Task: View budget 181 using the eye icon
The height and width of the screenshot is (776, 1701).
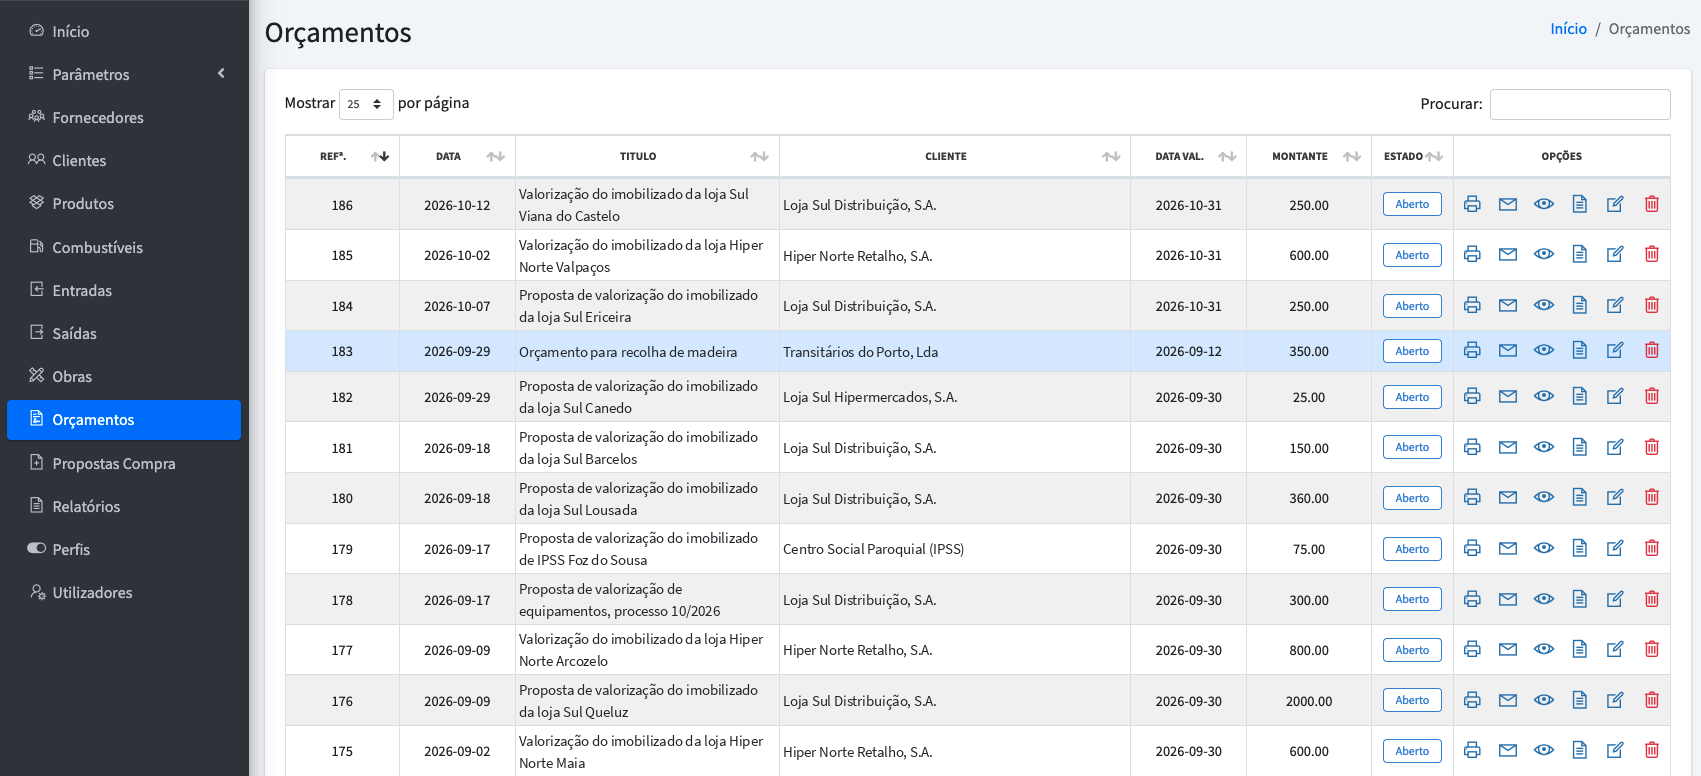Action: pos(1544,447)
